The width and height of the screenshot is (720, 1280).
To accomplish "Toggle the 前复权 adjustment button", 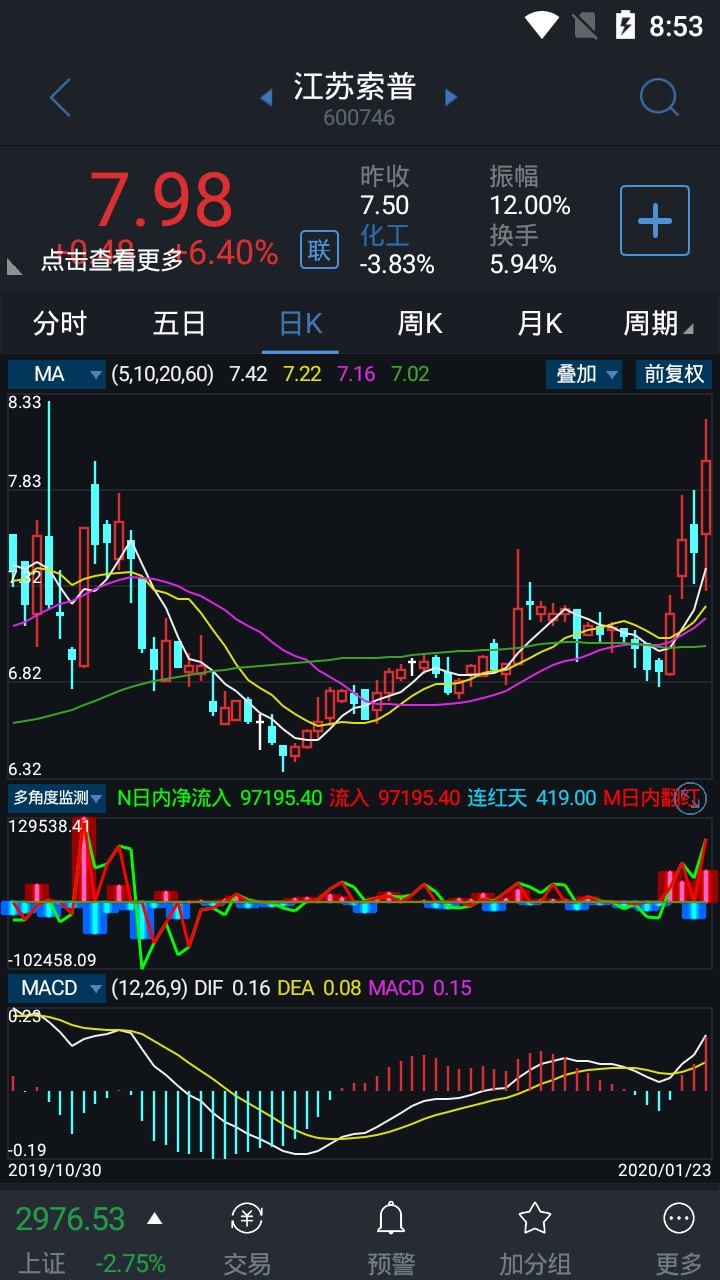I will click(674, 374).
